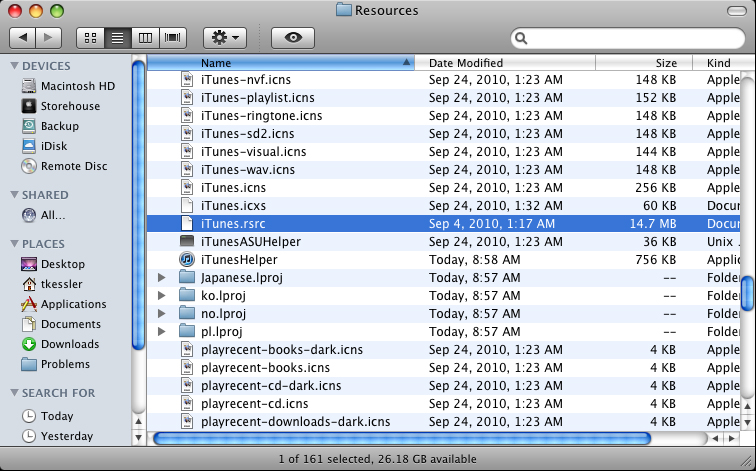
Task: Click the horizontal scroll left arrow
Action: click(x=716, y=439)
